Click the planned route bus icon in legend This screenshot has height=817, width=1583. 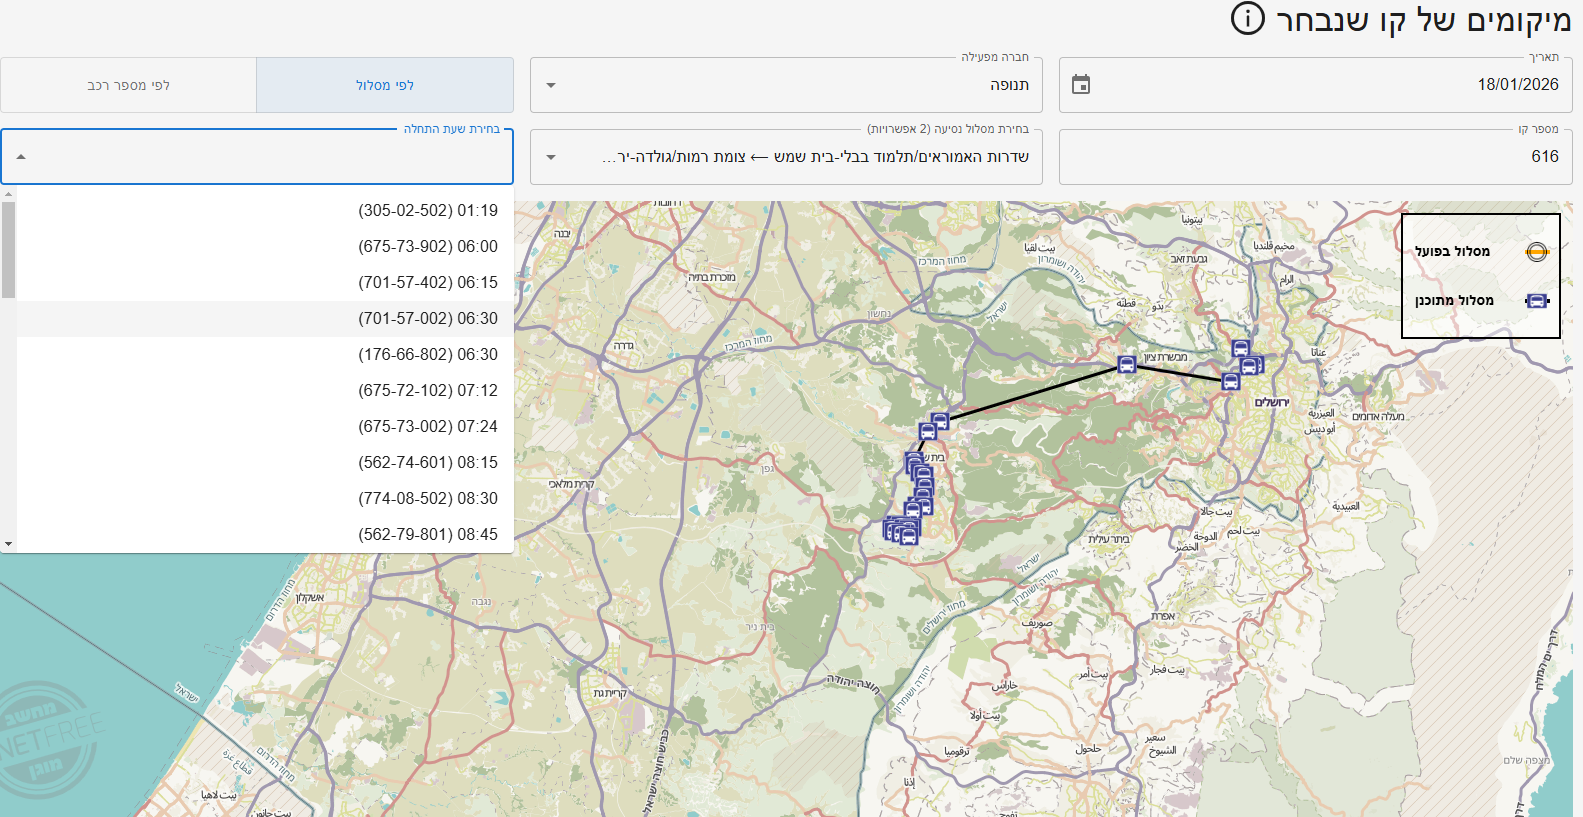point(1537,301)
